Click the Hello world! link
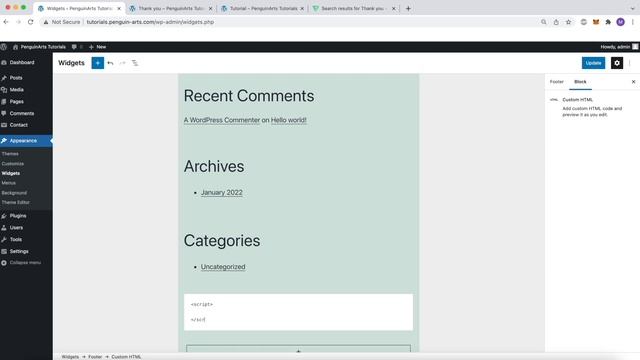 coord(289,120)
